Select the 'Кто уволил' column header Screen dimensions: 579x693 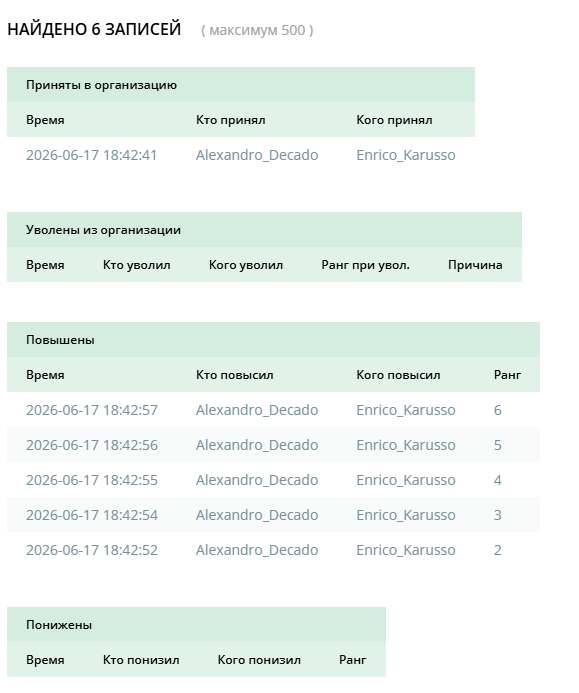pyautogui.click(x=136, y=265)
